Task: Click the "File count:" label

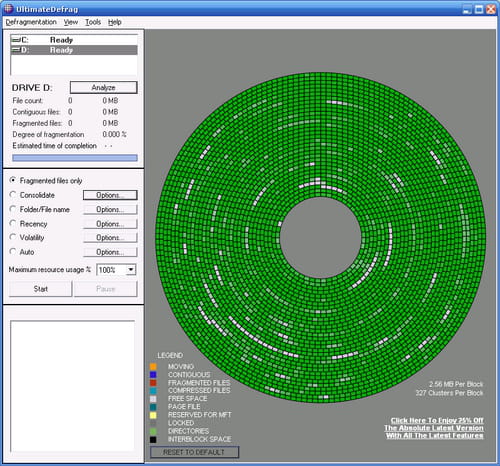Action: pyautogui.click(x=28, y=101)
